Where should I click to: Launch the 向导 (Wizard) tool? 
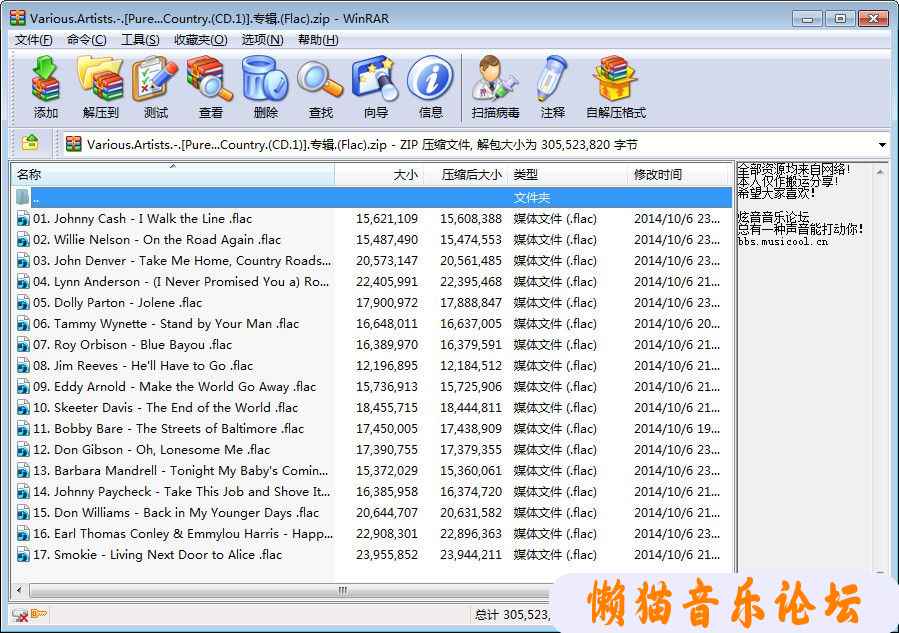click(376, 87)
